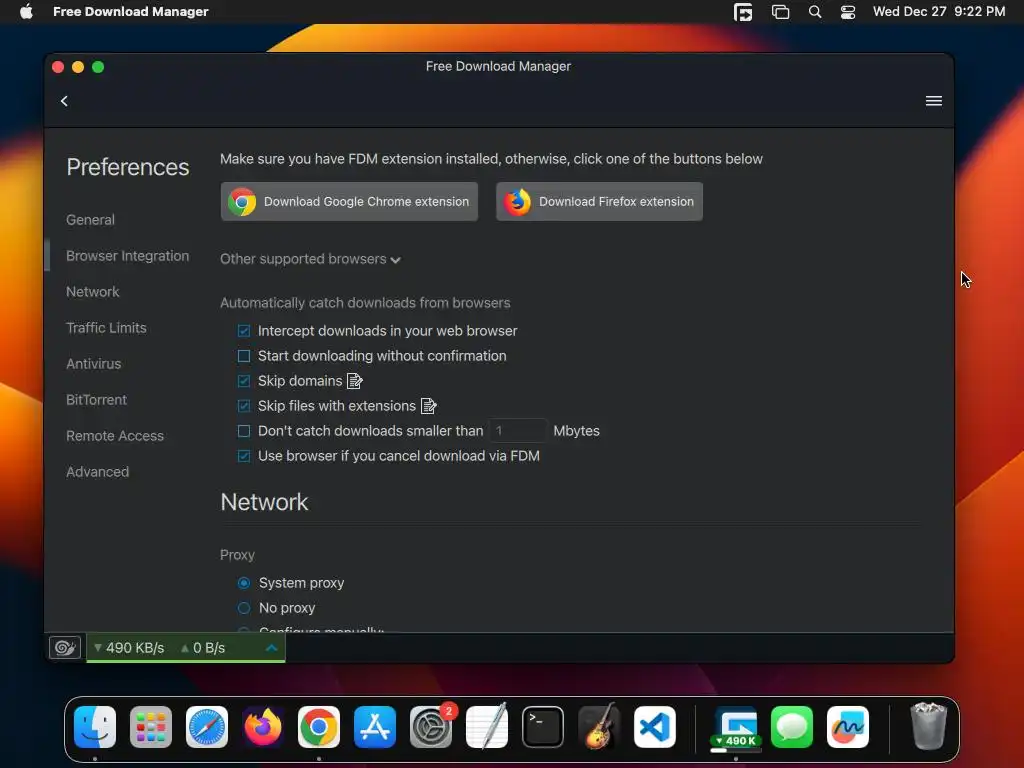The image size is (1024, 768).
Task: Go back using the left arrow icon
Action: (64, 101)
